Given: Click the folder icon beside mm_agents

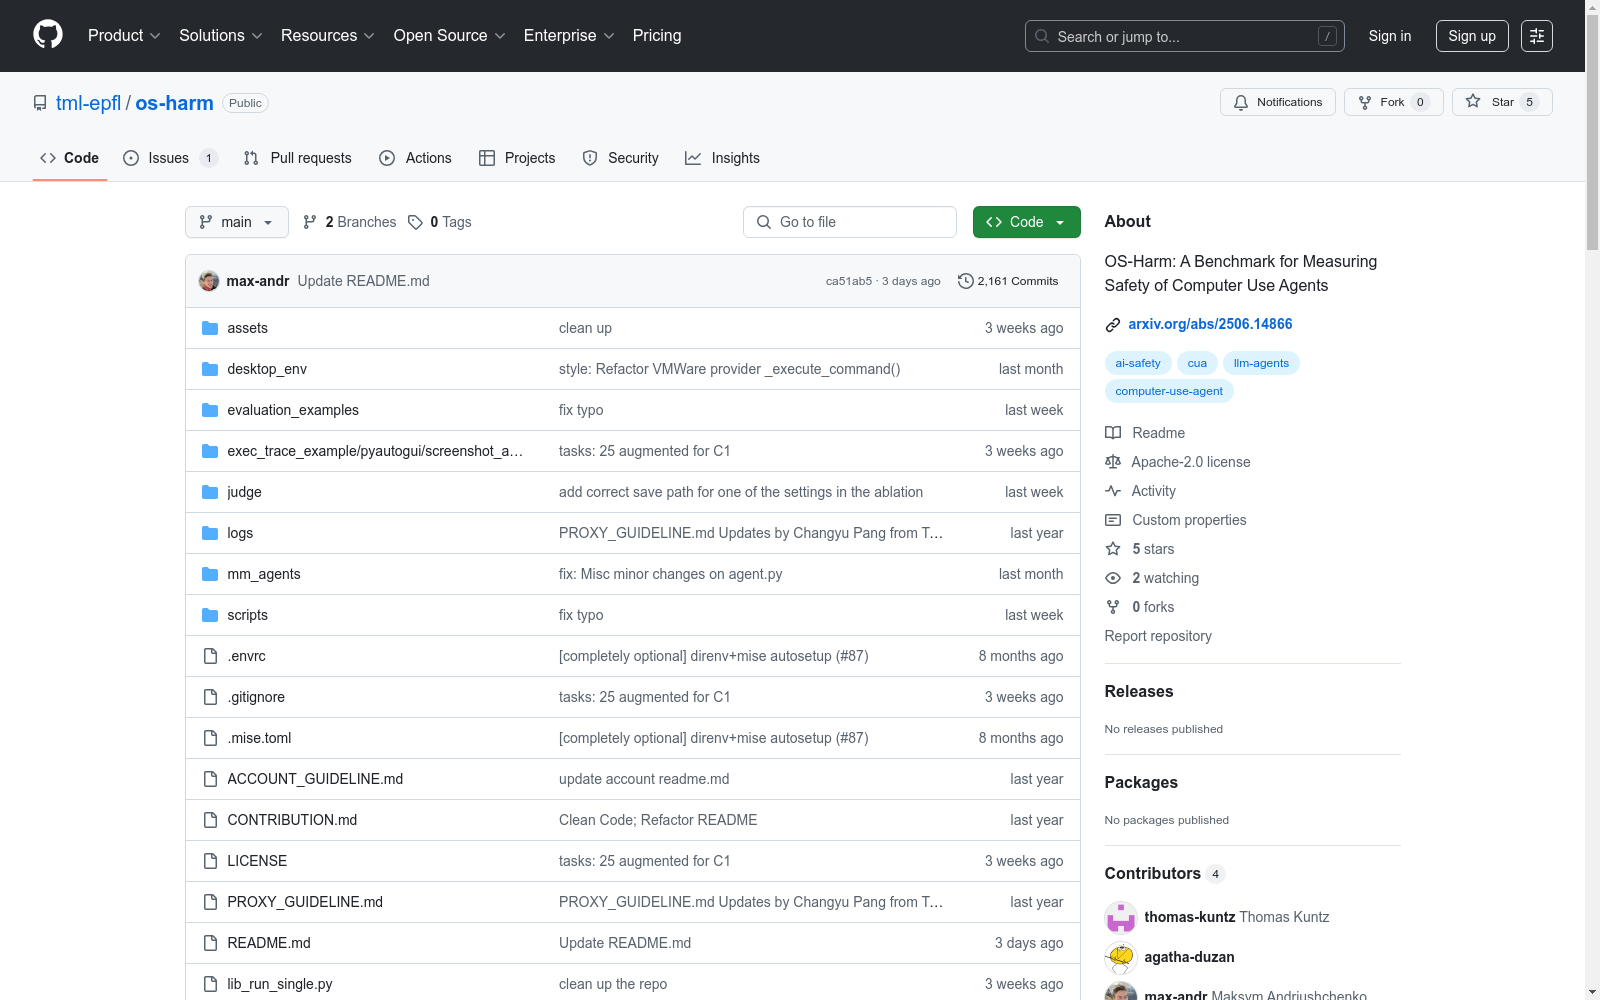Looking at the screenshot, I should pyautogui.click(x=210, y=574).
